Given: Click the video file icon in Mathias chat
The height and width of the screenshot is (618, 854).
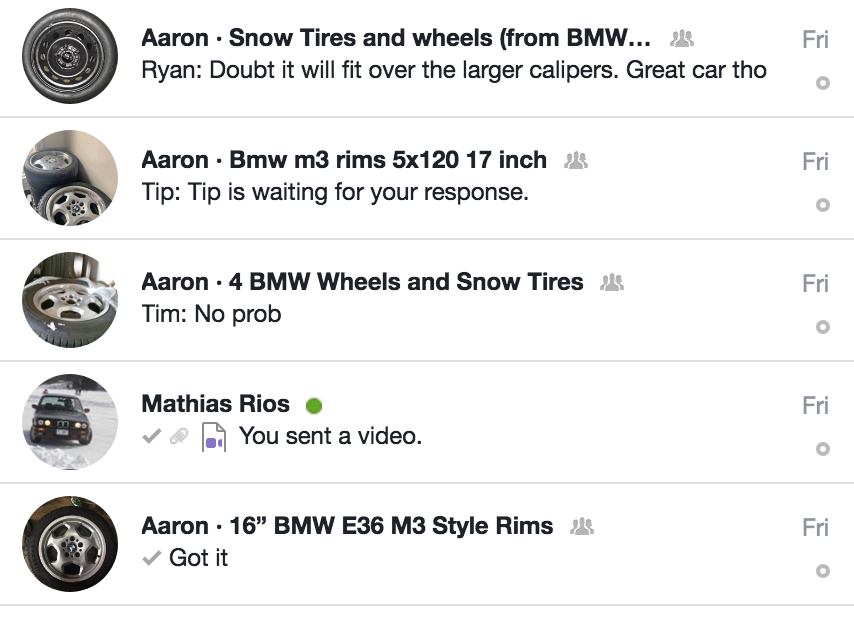Looking at the screenshot, I should pos(213,437).
